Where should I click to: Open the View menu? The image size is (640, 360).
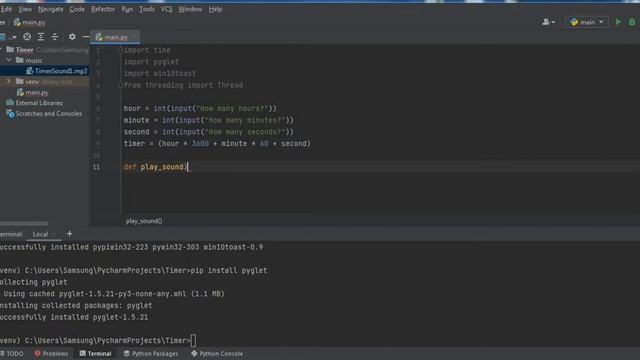pos(25,9)
